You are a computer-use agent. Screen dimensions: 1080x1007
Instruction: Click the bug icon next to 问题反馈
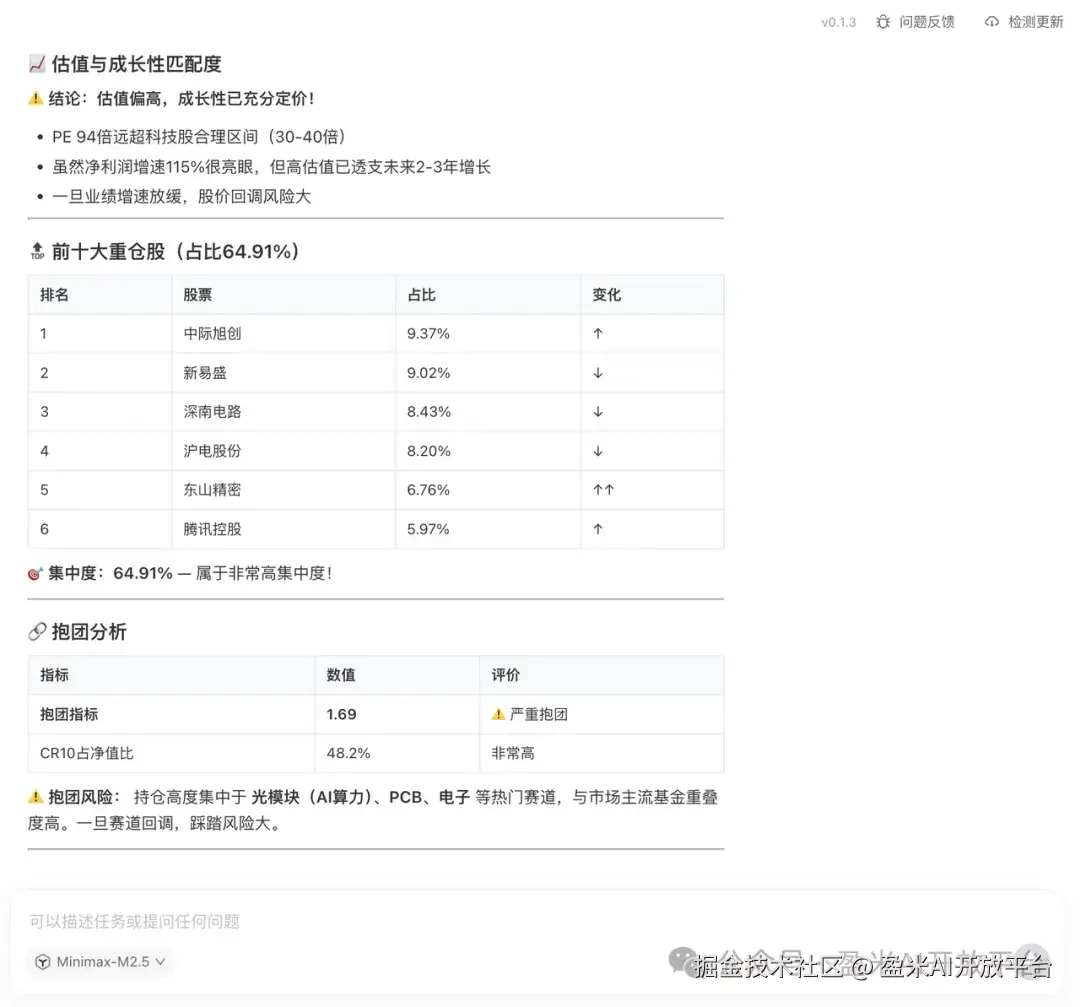pyautogui.click(x=884, y=21)
